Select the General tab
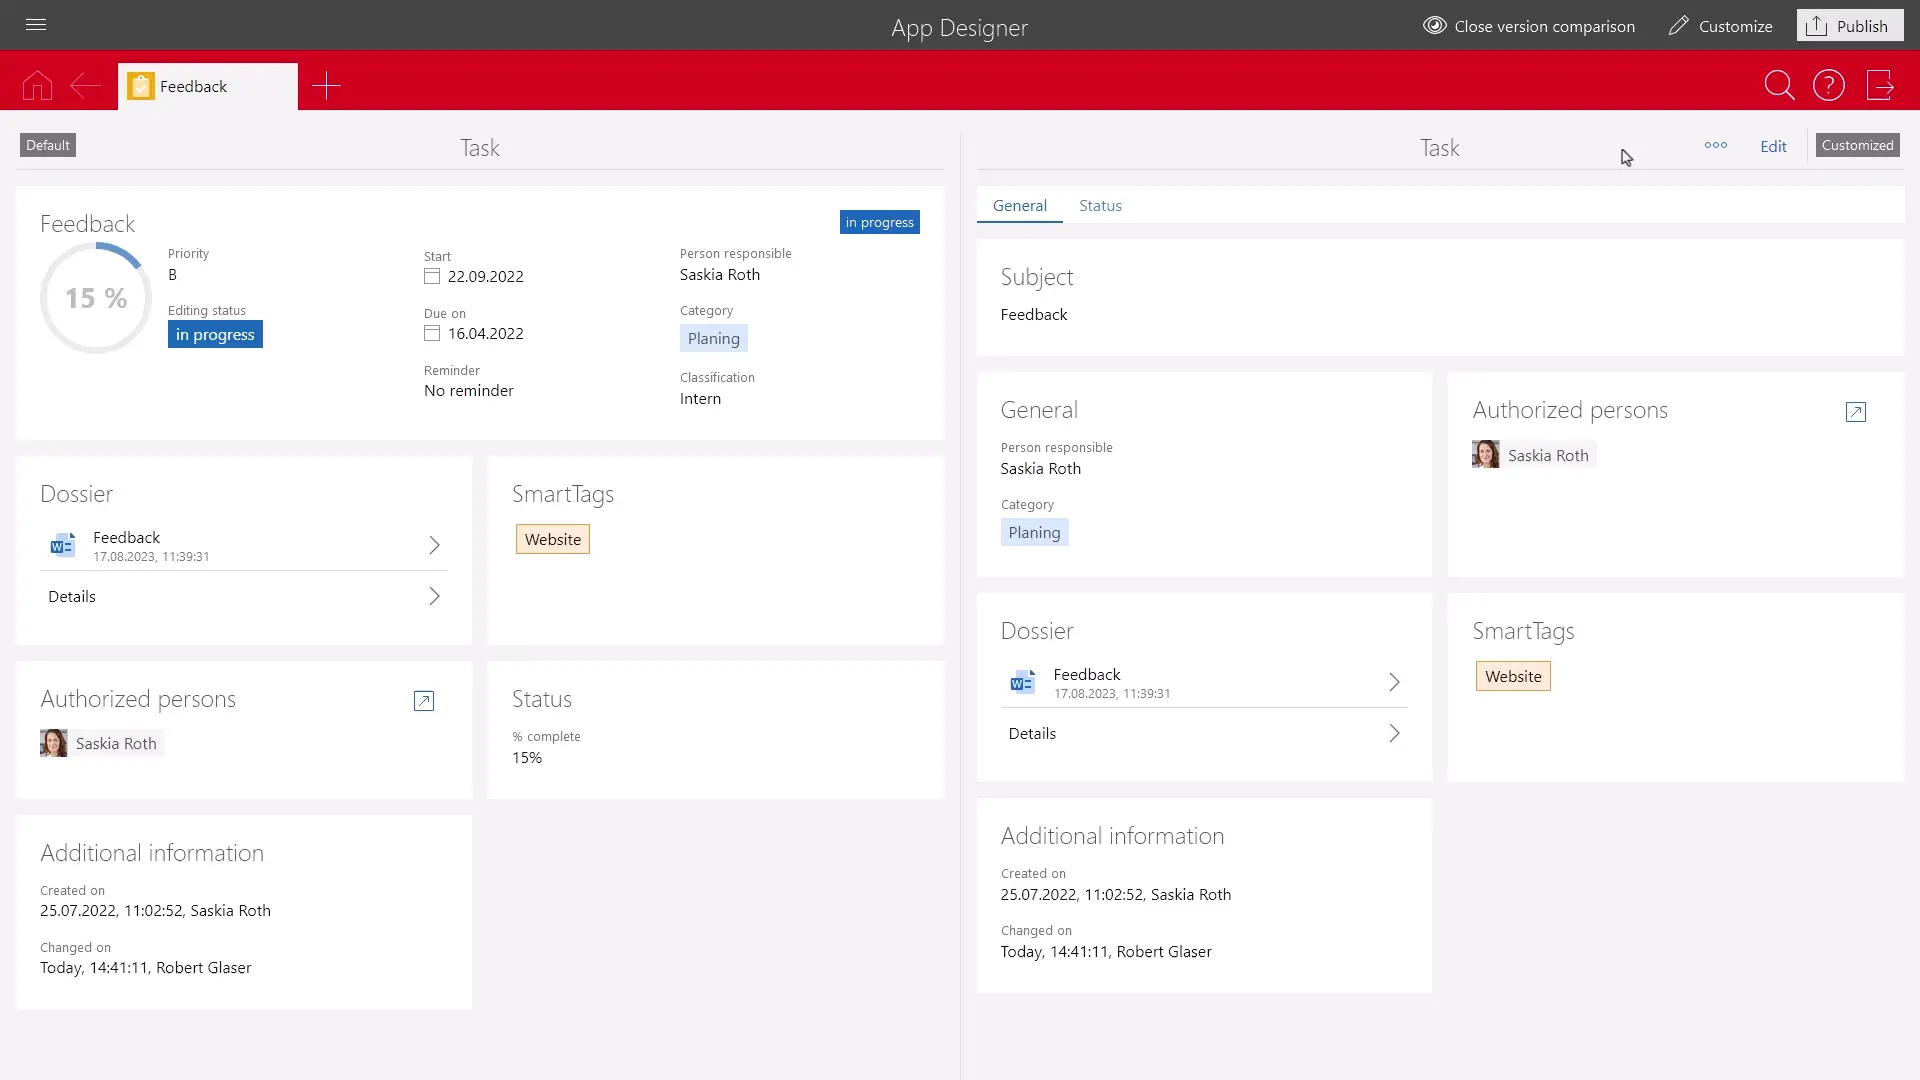 pos(1019,206)
